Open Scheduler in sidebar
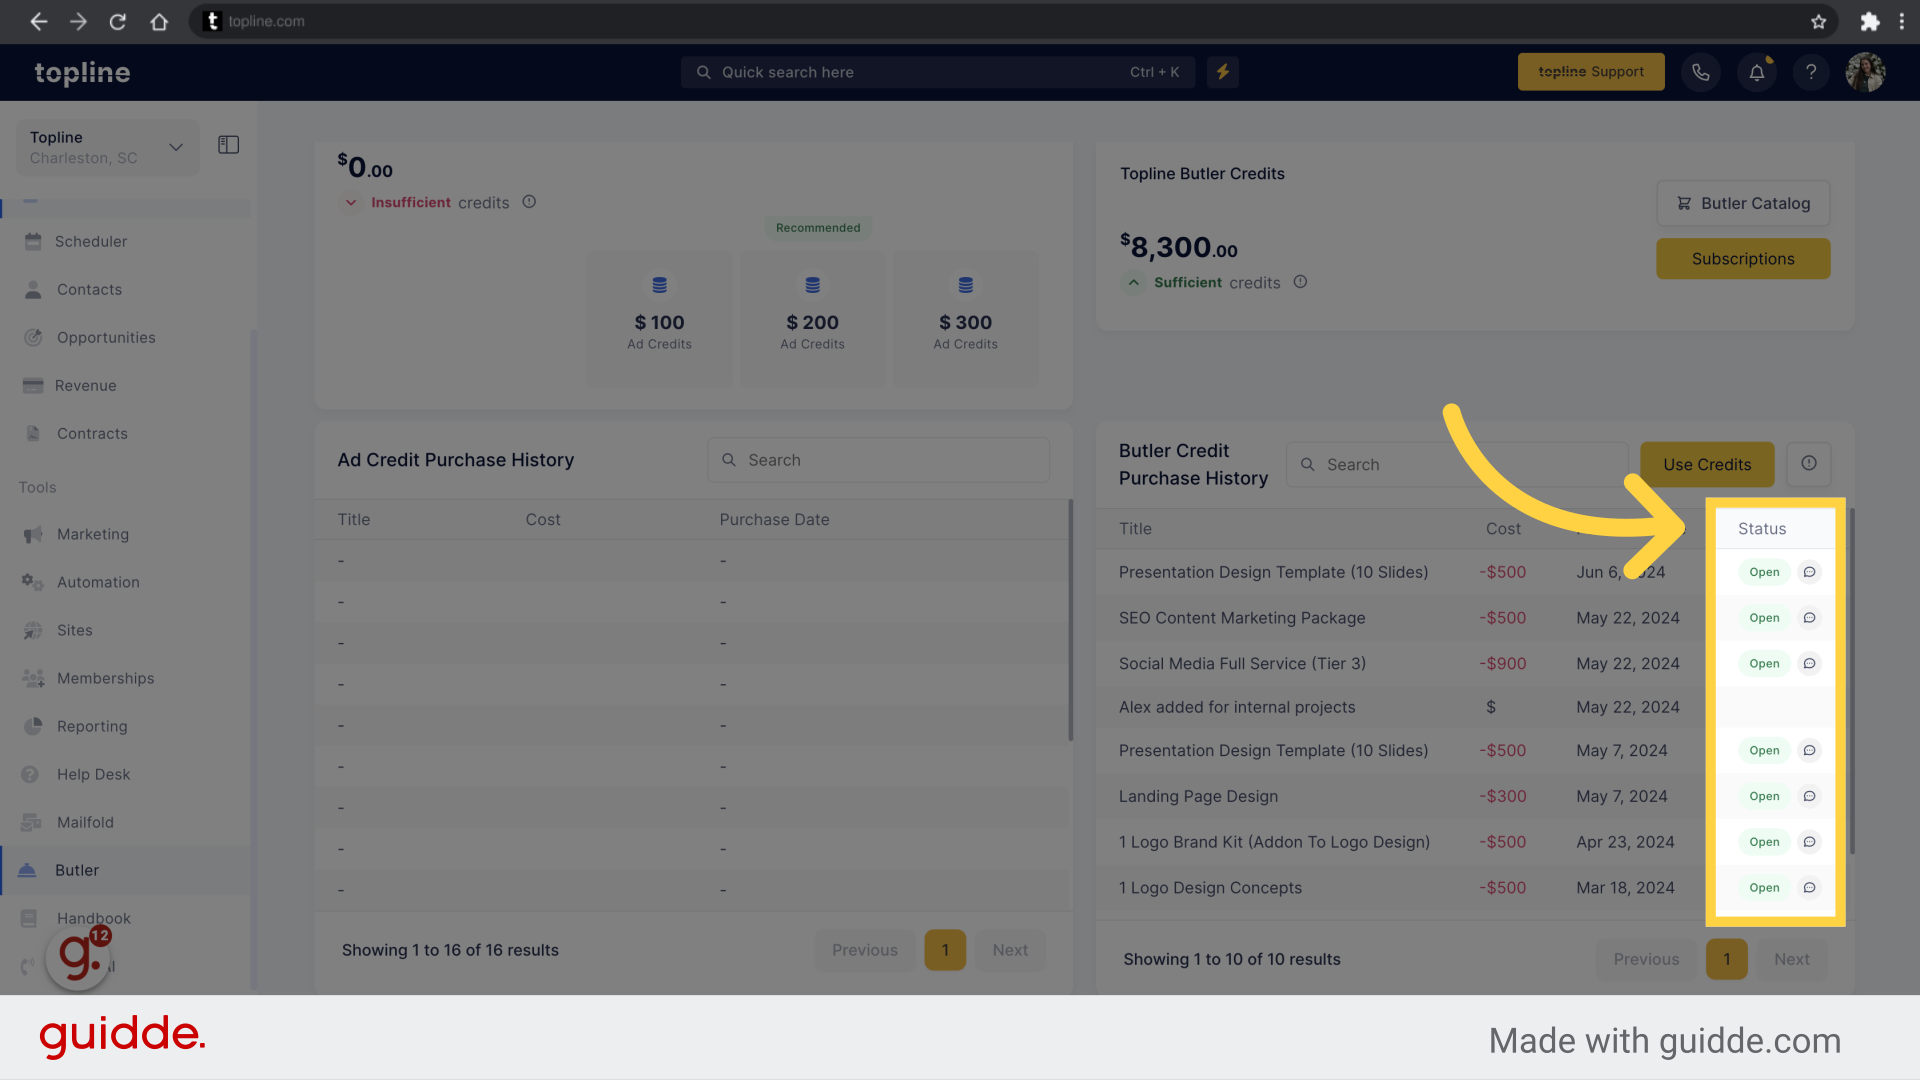The image size is (1920, 1080). [x=126, y=242]
